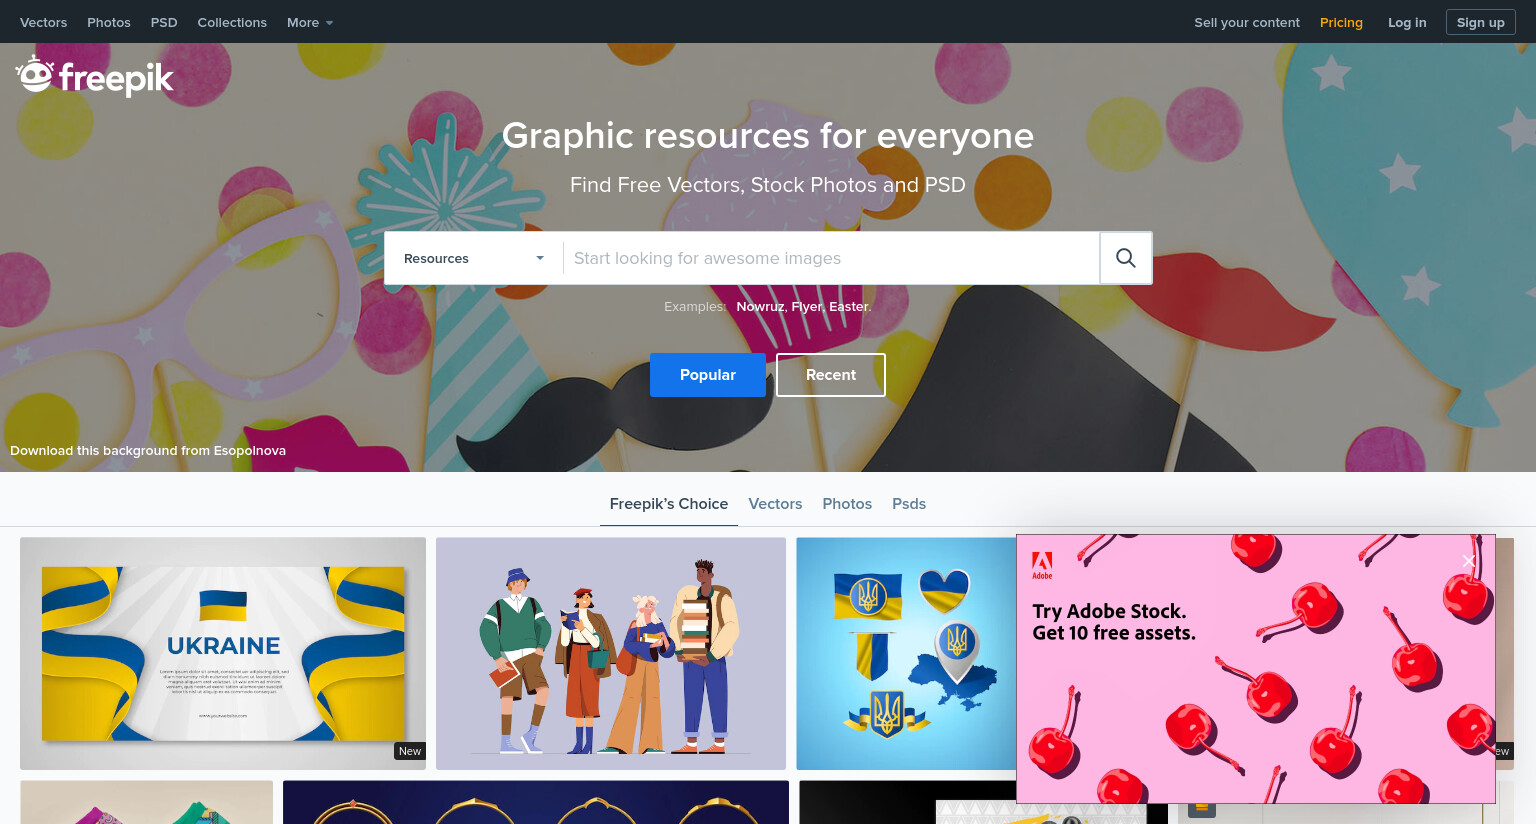The width and height of the screenshot is (1536, 824).
Task: Switch to the Psds tab
Action: [909, 504]
